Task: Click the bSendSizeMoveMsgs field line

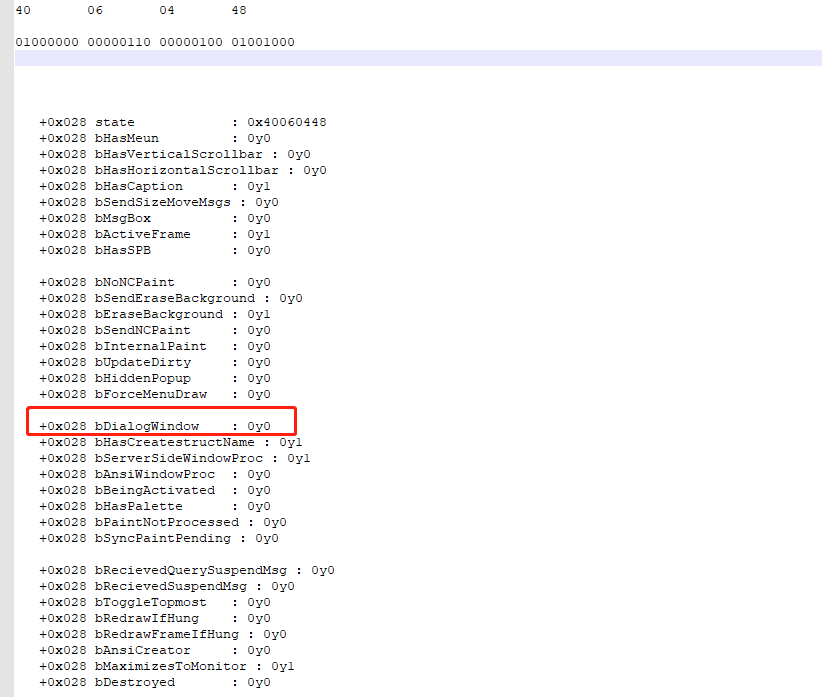Action: pos(159,202)
